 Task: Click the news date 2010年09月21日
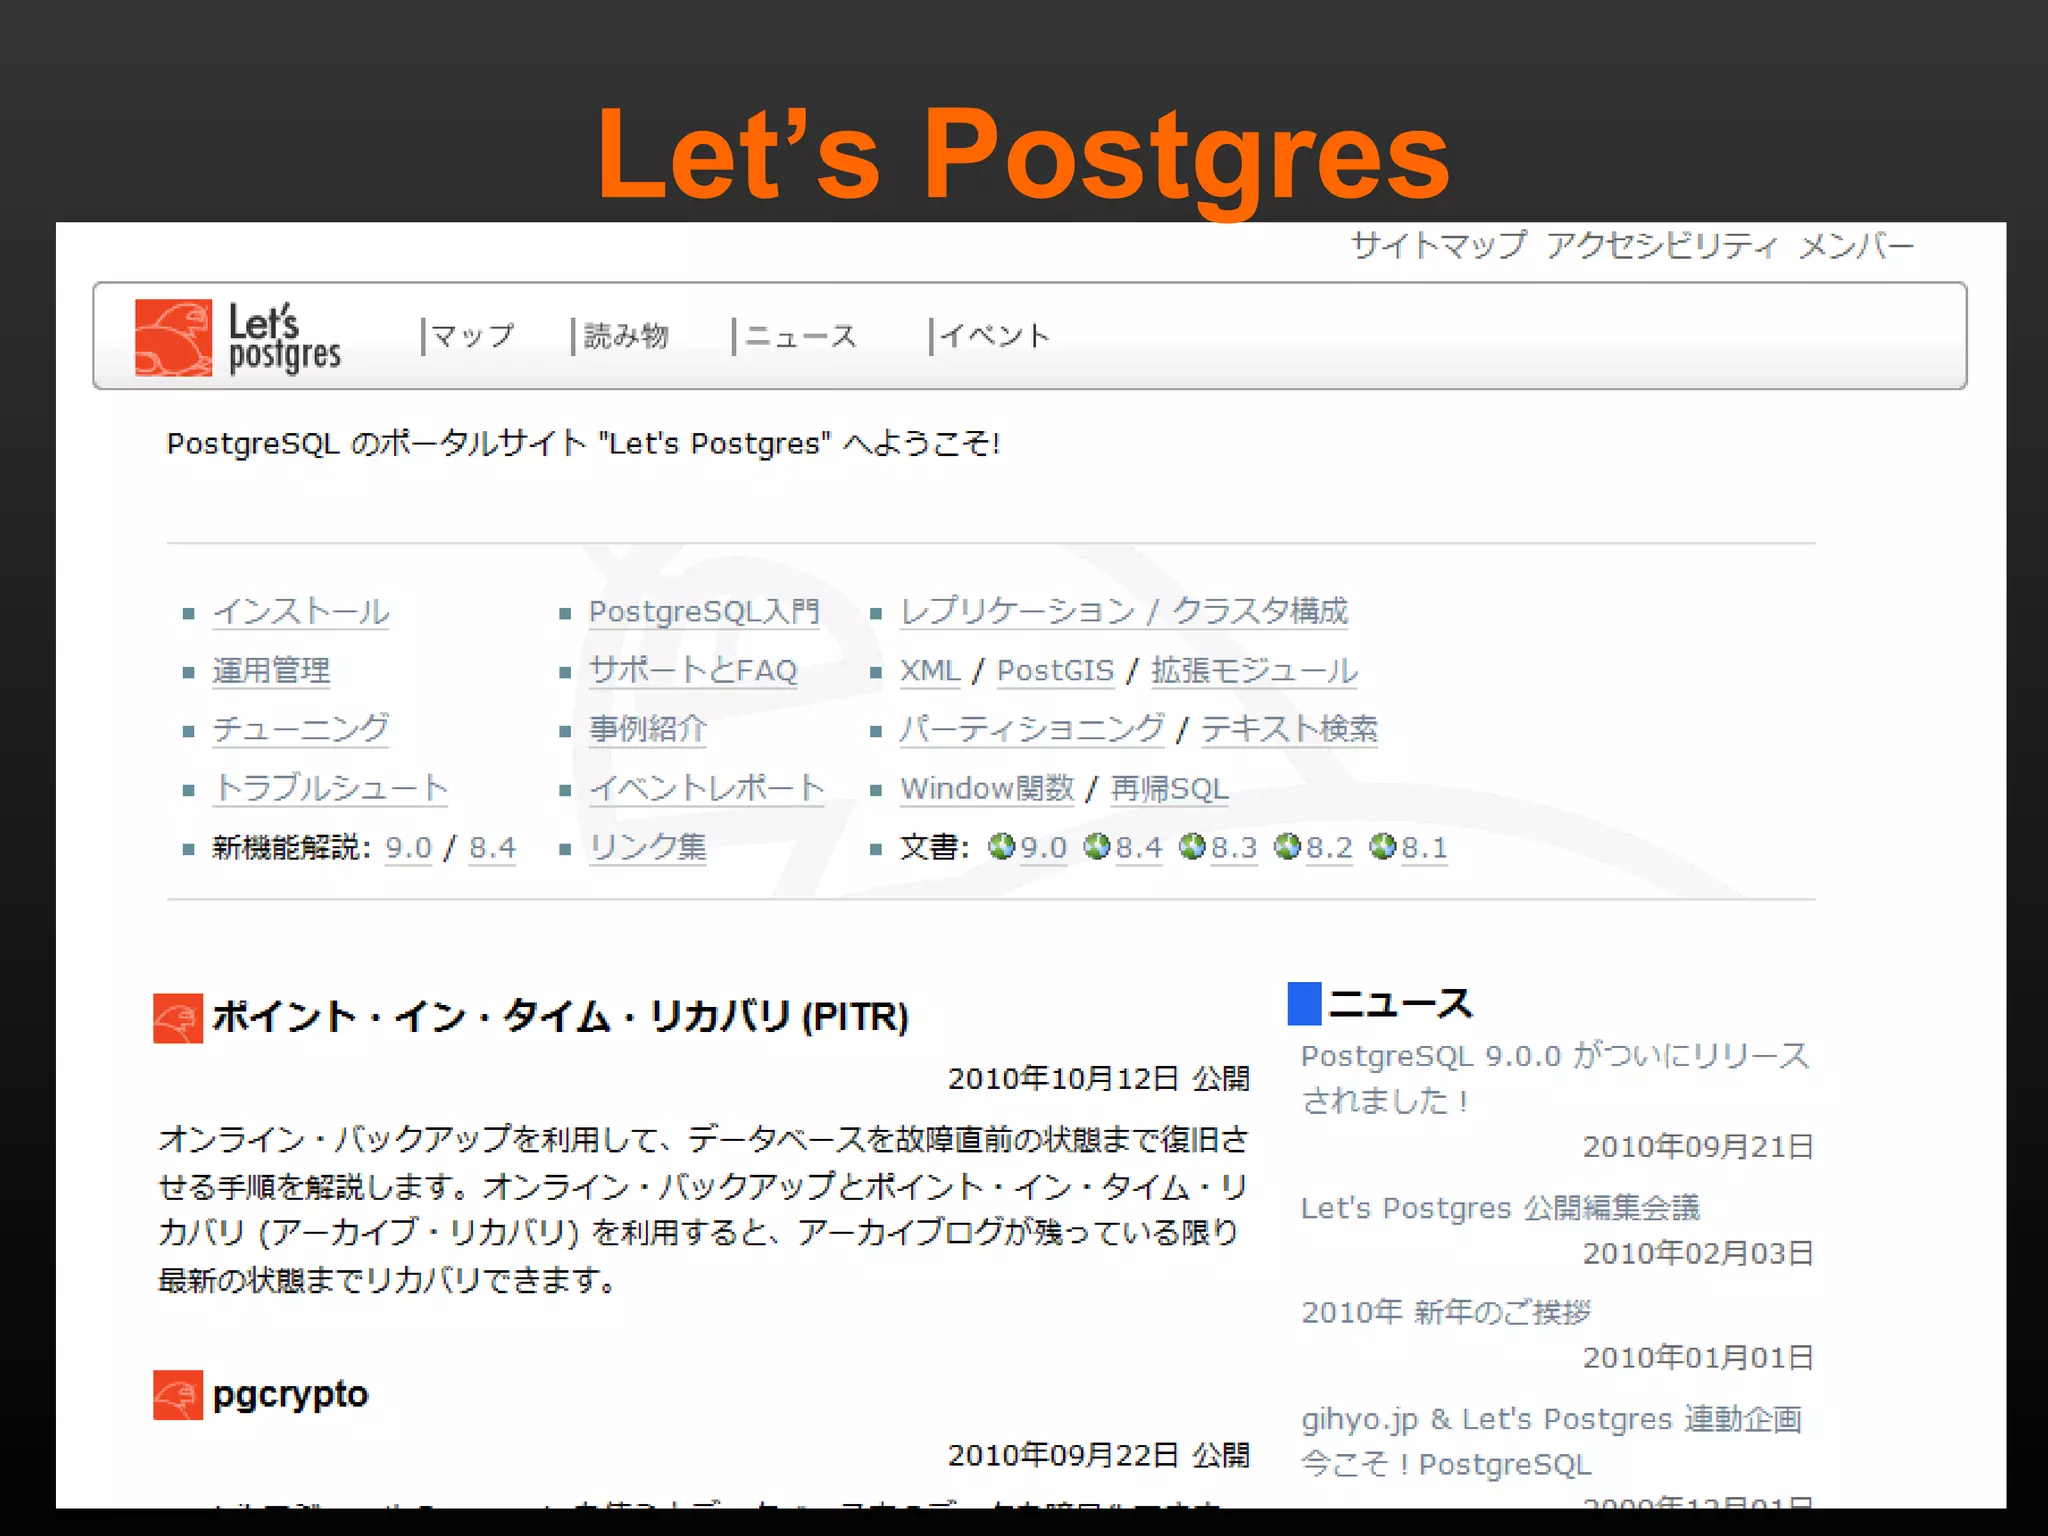1698,1147
